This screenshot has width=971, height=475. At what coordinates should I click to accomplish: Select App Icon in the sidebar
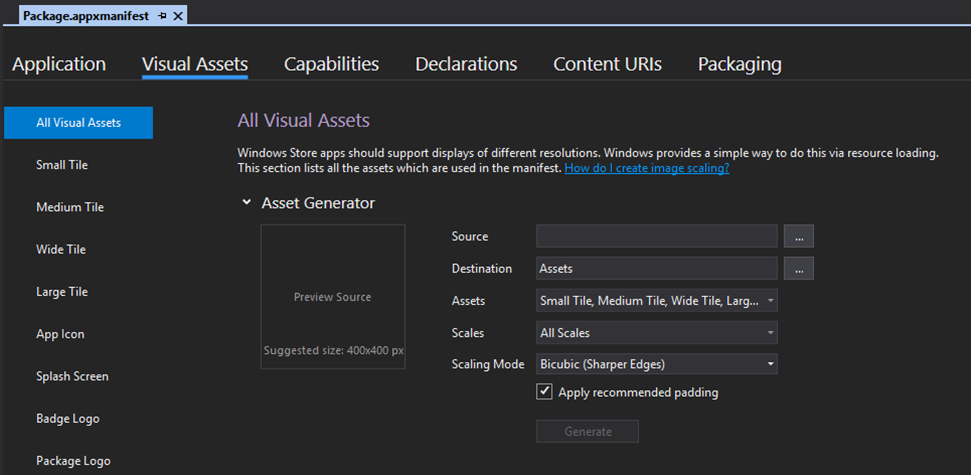click(x=60, y=334)
